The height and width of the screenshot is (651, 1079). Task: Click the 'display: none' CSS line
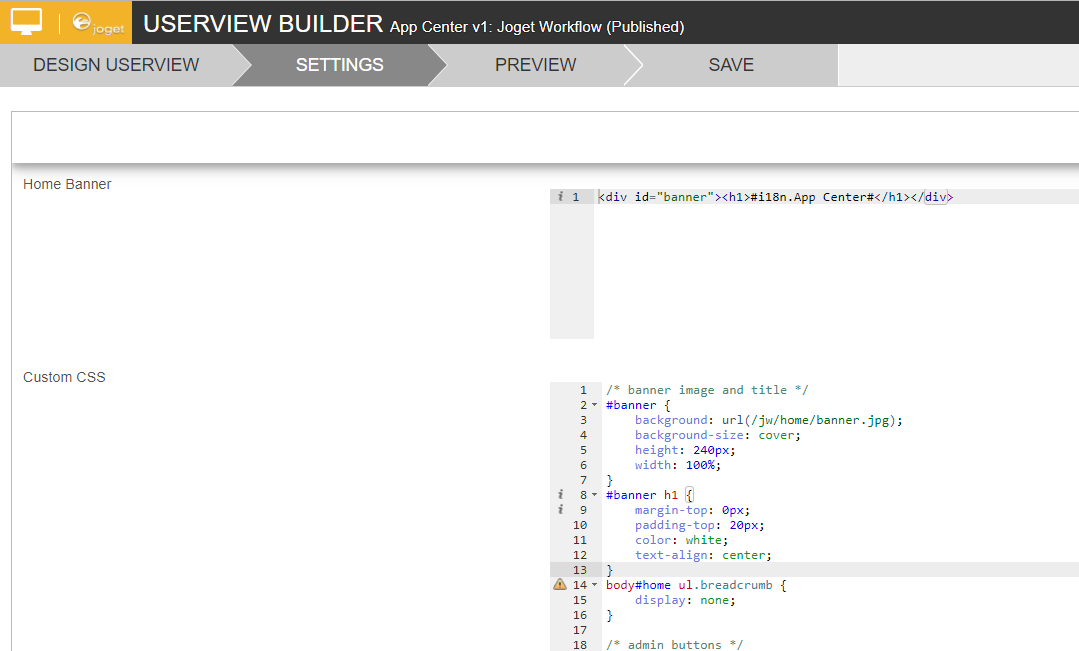(x=685, y=600)
